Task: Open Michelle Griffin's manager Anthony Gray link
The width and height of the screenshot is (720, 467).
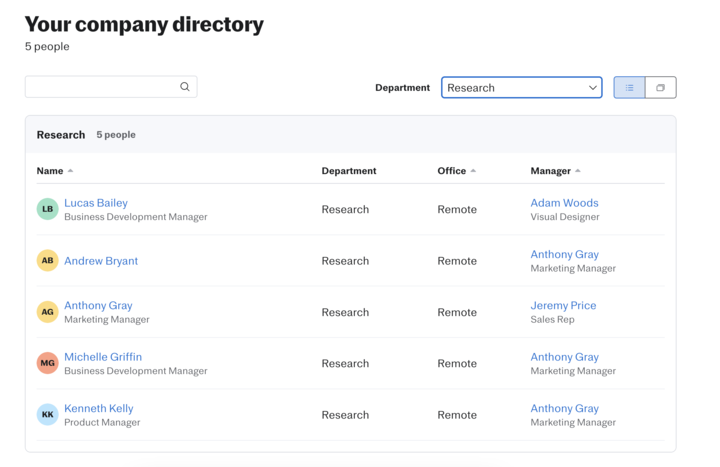Action: [564, 357]
